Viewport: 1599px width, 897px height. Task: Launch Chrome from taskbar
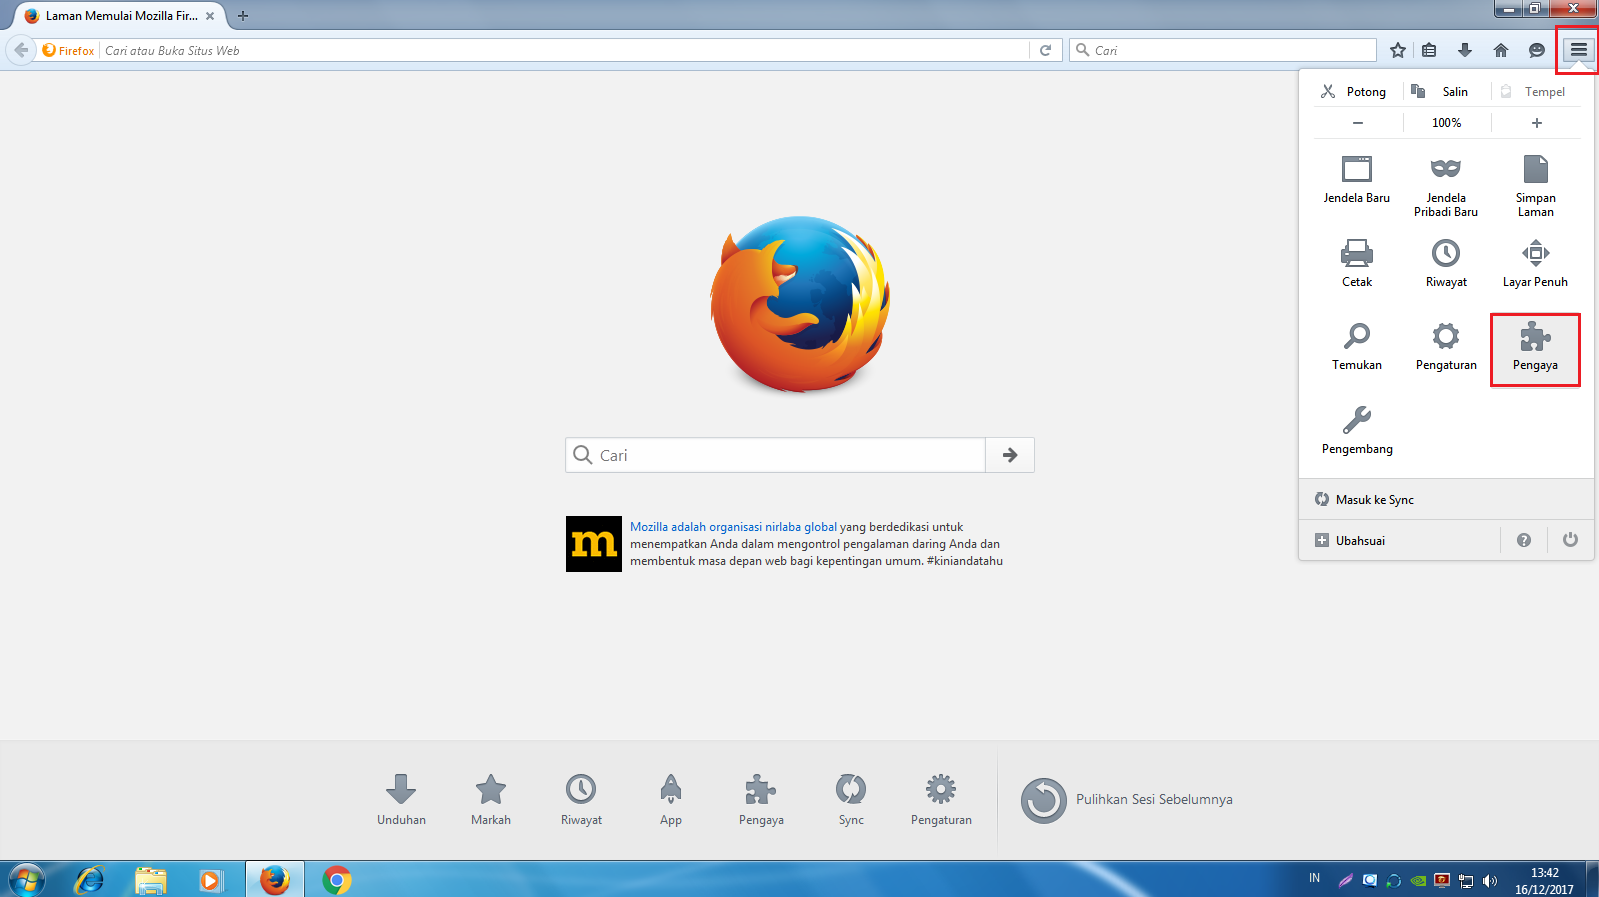coord(337,880)
